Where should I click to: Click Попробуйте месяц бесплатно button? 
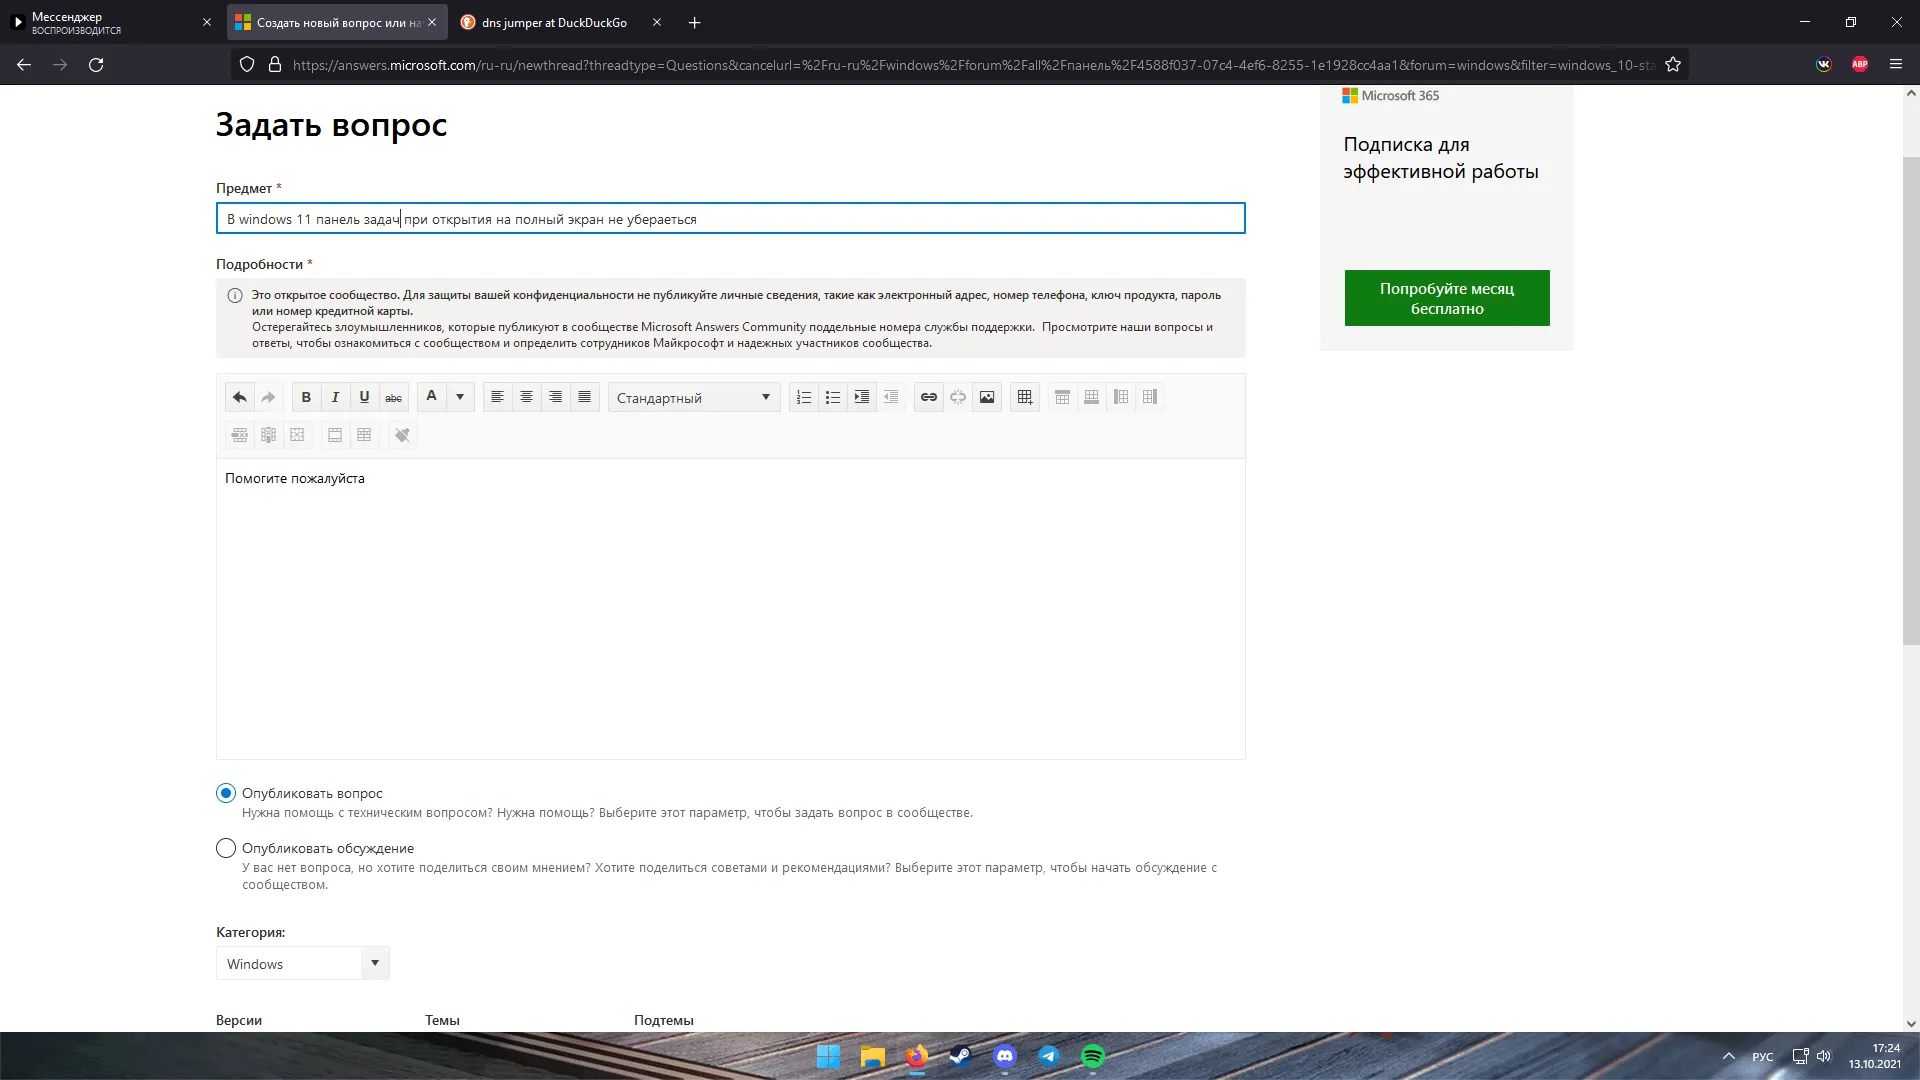(x=1447, y=298)
